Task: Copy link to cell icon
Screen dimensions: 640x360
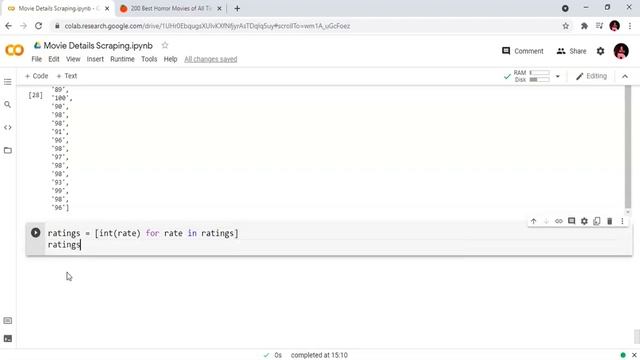Action: [559, 221]
